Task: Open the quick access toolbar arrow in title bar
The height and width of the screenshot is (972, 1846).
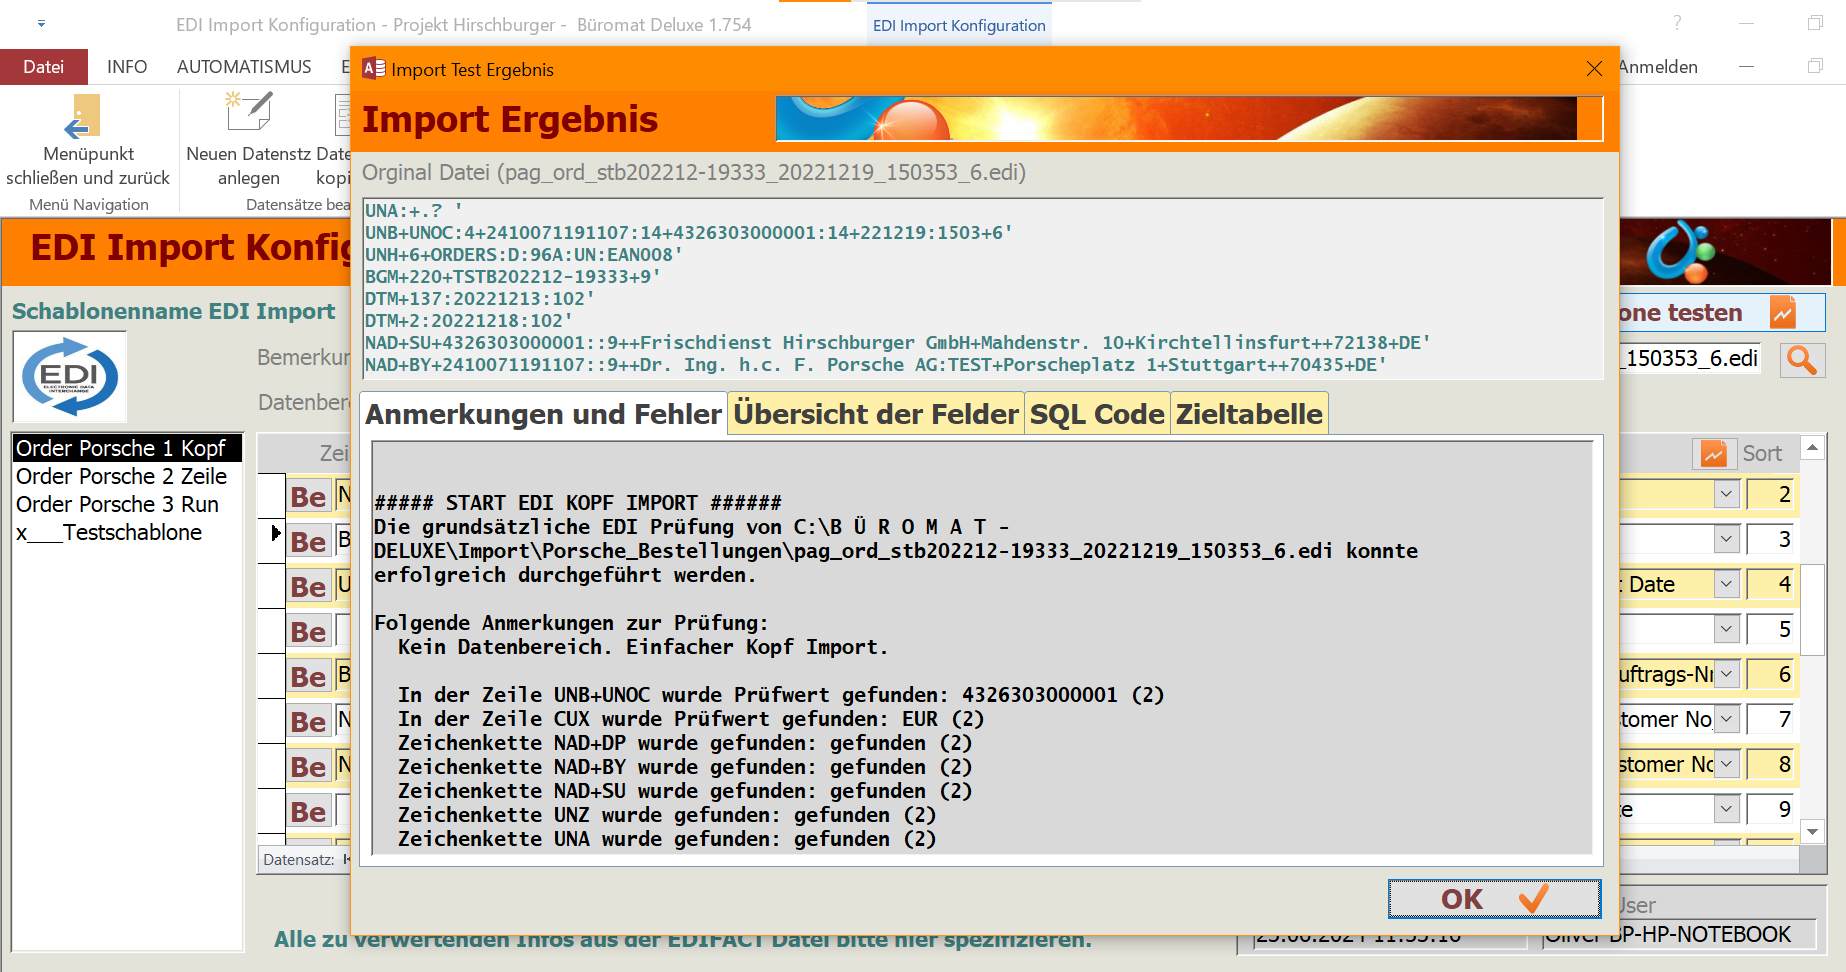Action: 41,23
